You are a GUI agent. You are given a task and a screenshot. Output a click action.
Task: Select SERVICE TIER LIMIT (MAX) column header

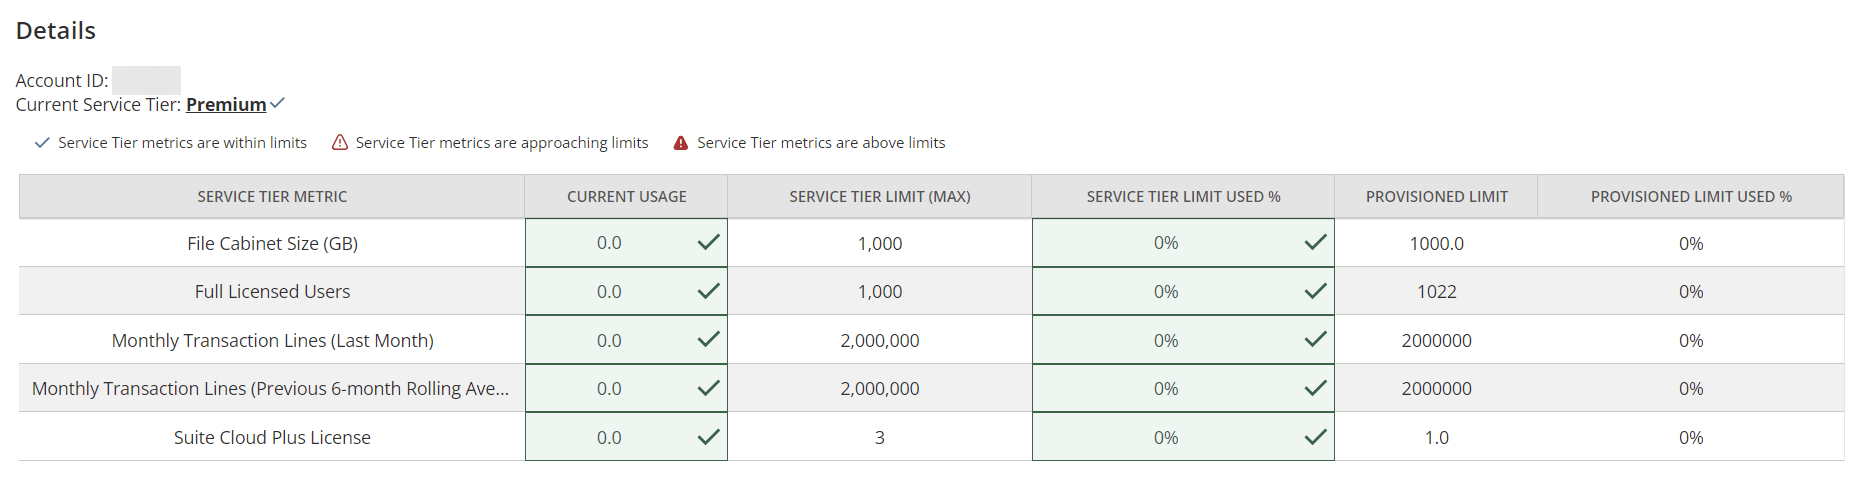tap(880, 197)
